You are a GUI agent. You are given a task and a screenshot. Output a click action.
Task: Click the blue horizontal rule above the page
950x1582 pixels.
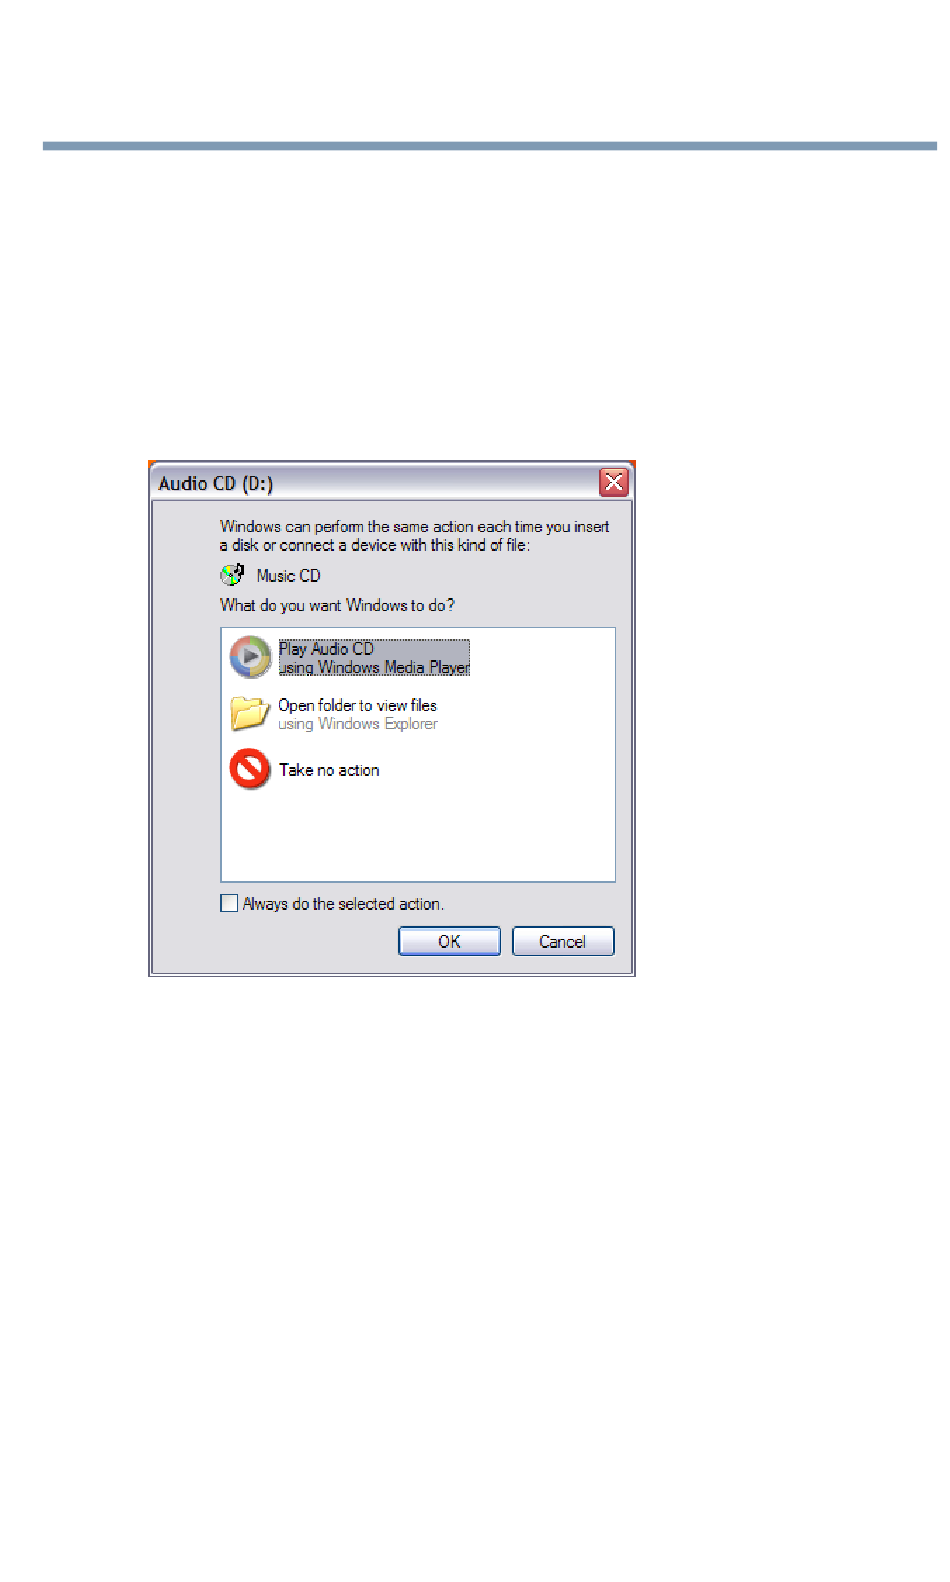click(490, 146)
